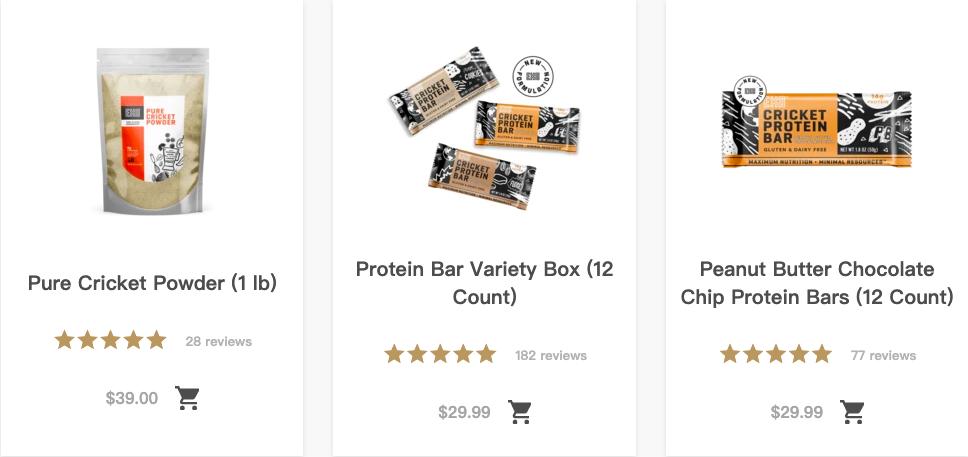Open Pure Cricket Powder product image

152,130
